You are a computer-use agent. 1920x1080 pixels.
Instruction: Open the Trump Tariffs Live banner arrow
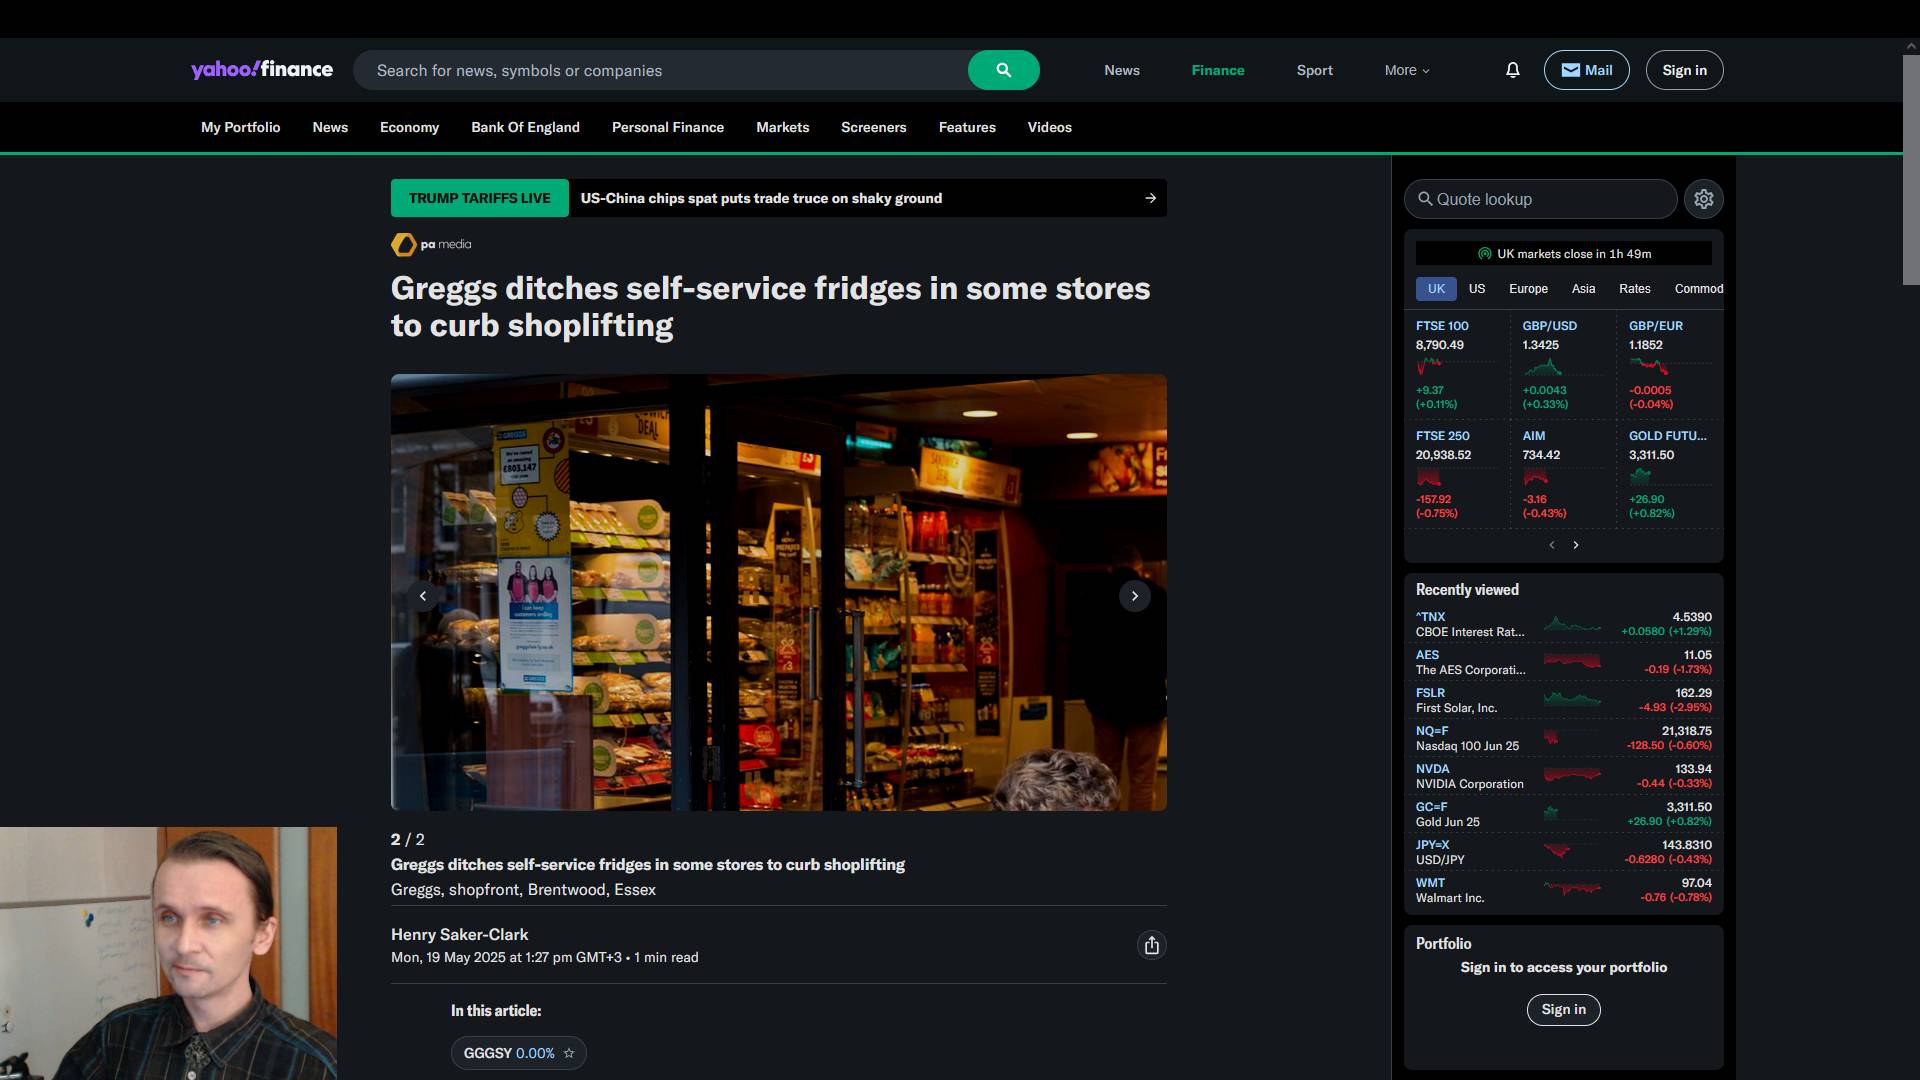pyautogui.click(x=1150, y=198)
